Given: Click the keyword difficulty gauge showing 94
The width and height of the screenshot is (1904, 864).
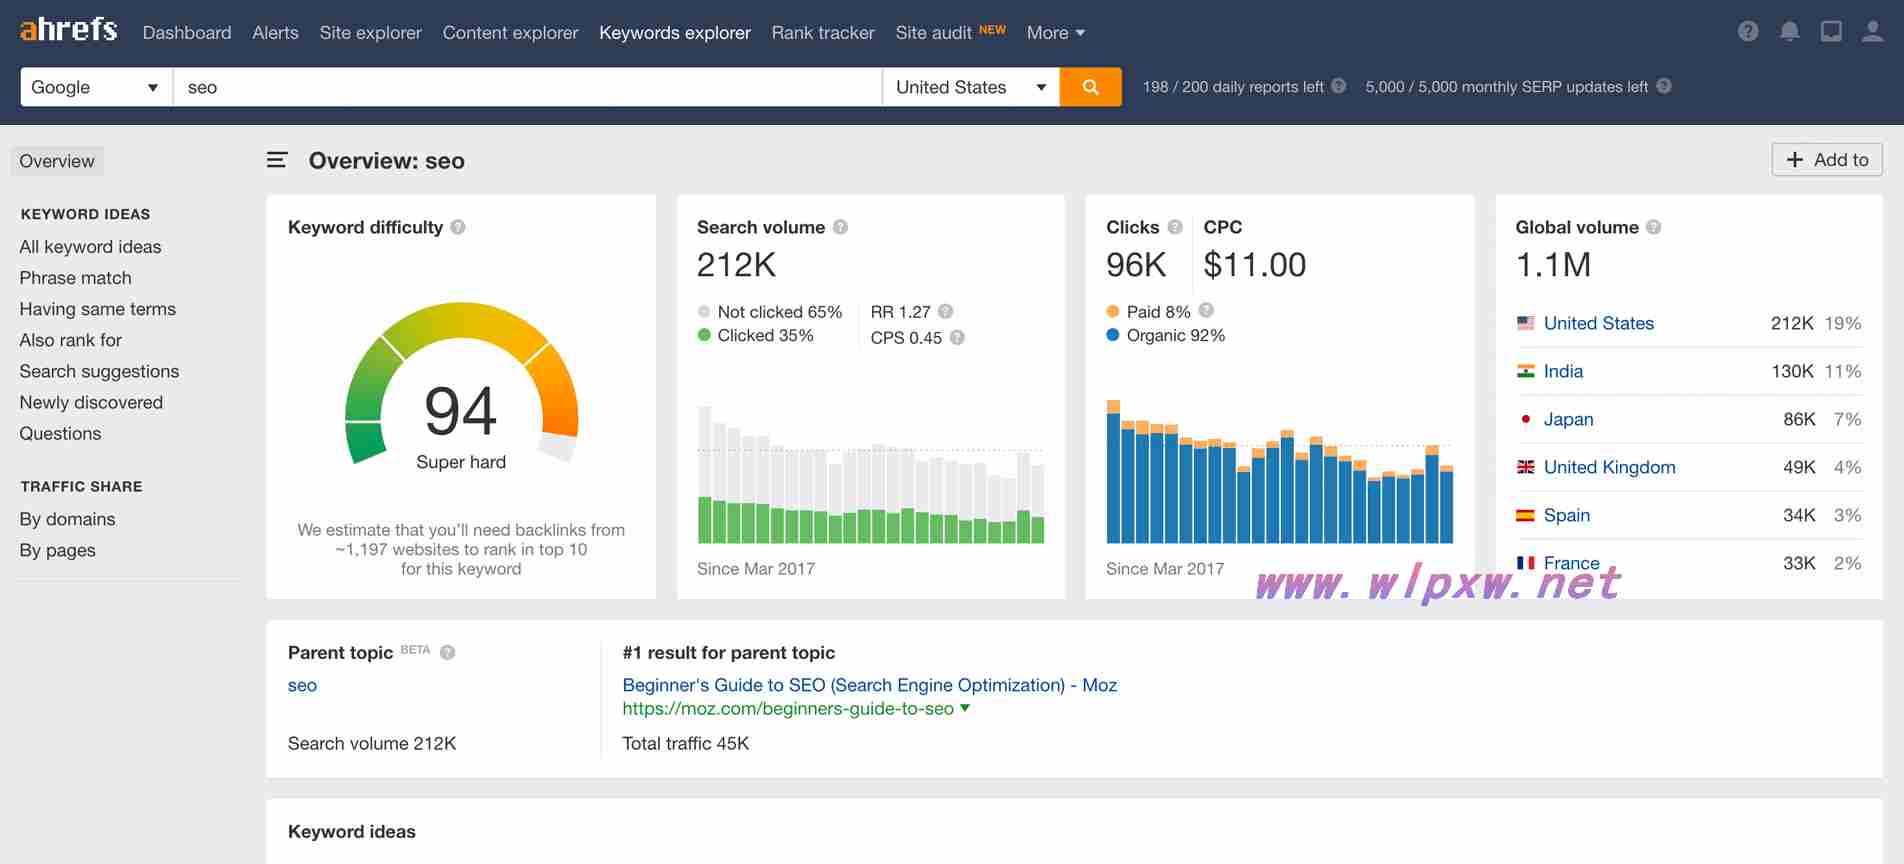Looking at the screenshot, I should pyautogui.click(x=461, y=385).
